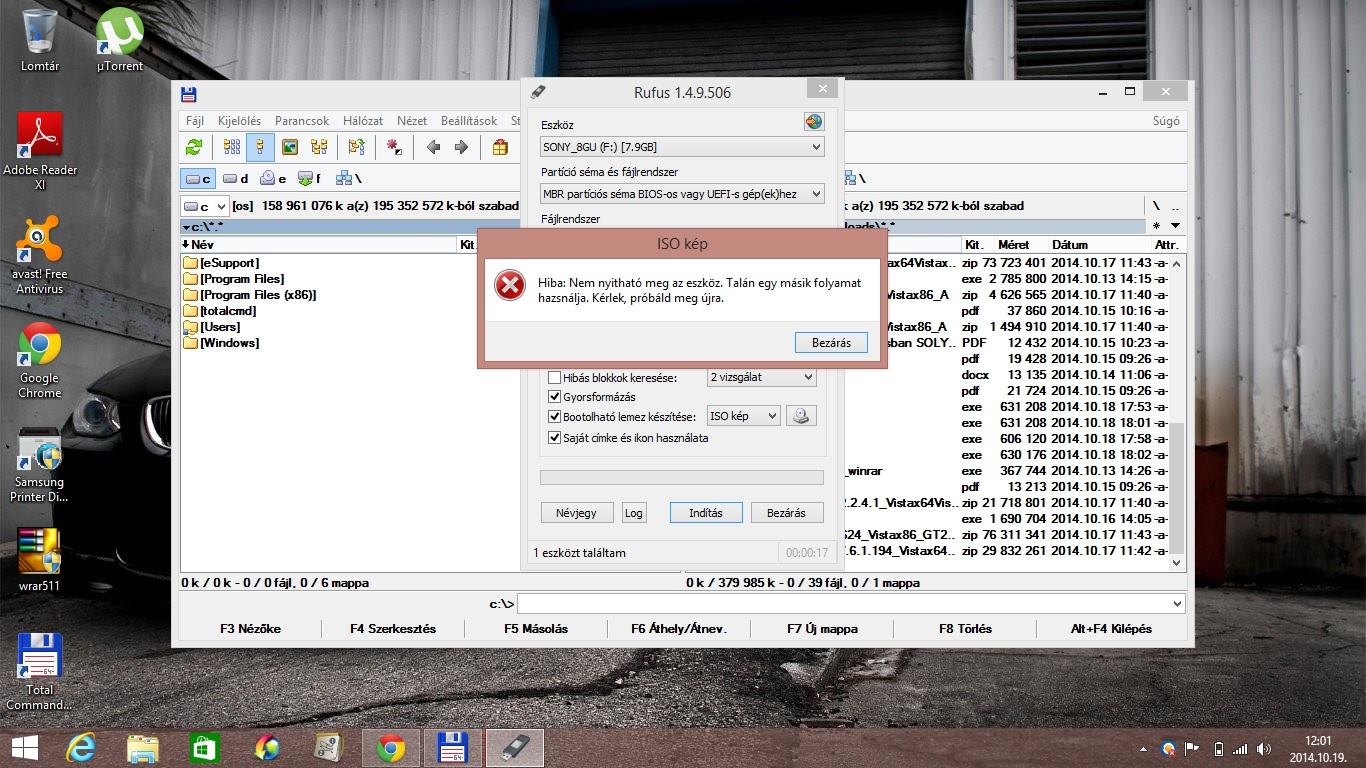Viewport: 1366px width, 768px height.
Task: Show hidden tray icons arrow
Action: tap(1144, 749)
